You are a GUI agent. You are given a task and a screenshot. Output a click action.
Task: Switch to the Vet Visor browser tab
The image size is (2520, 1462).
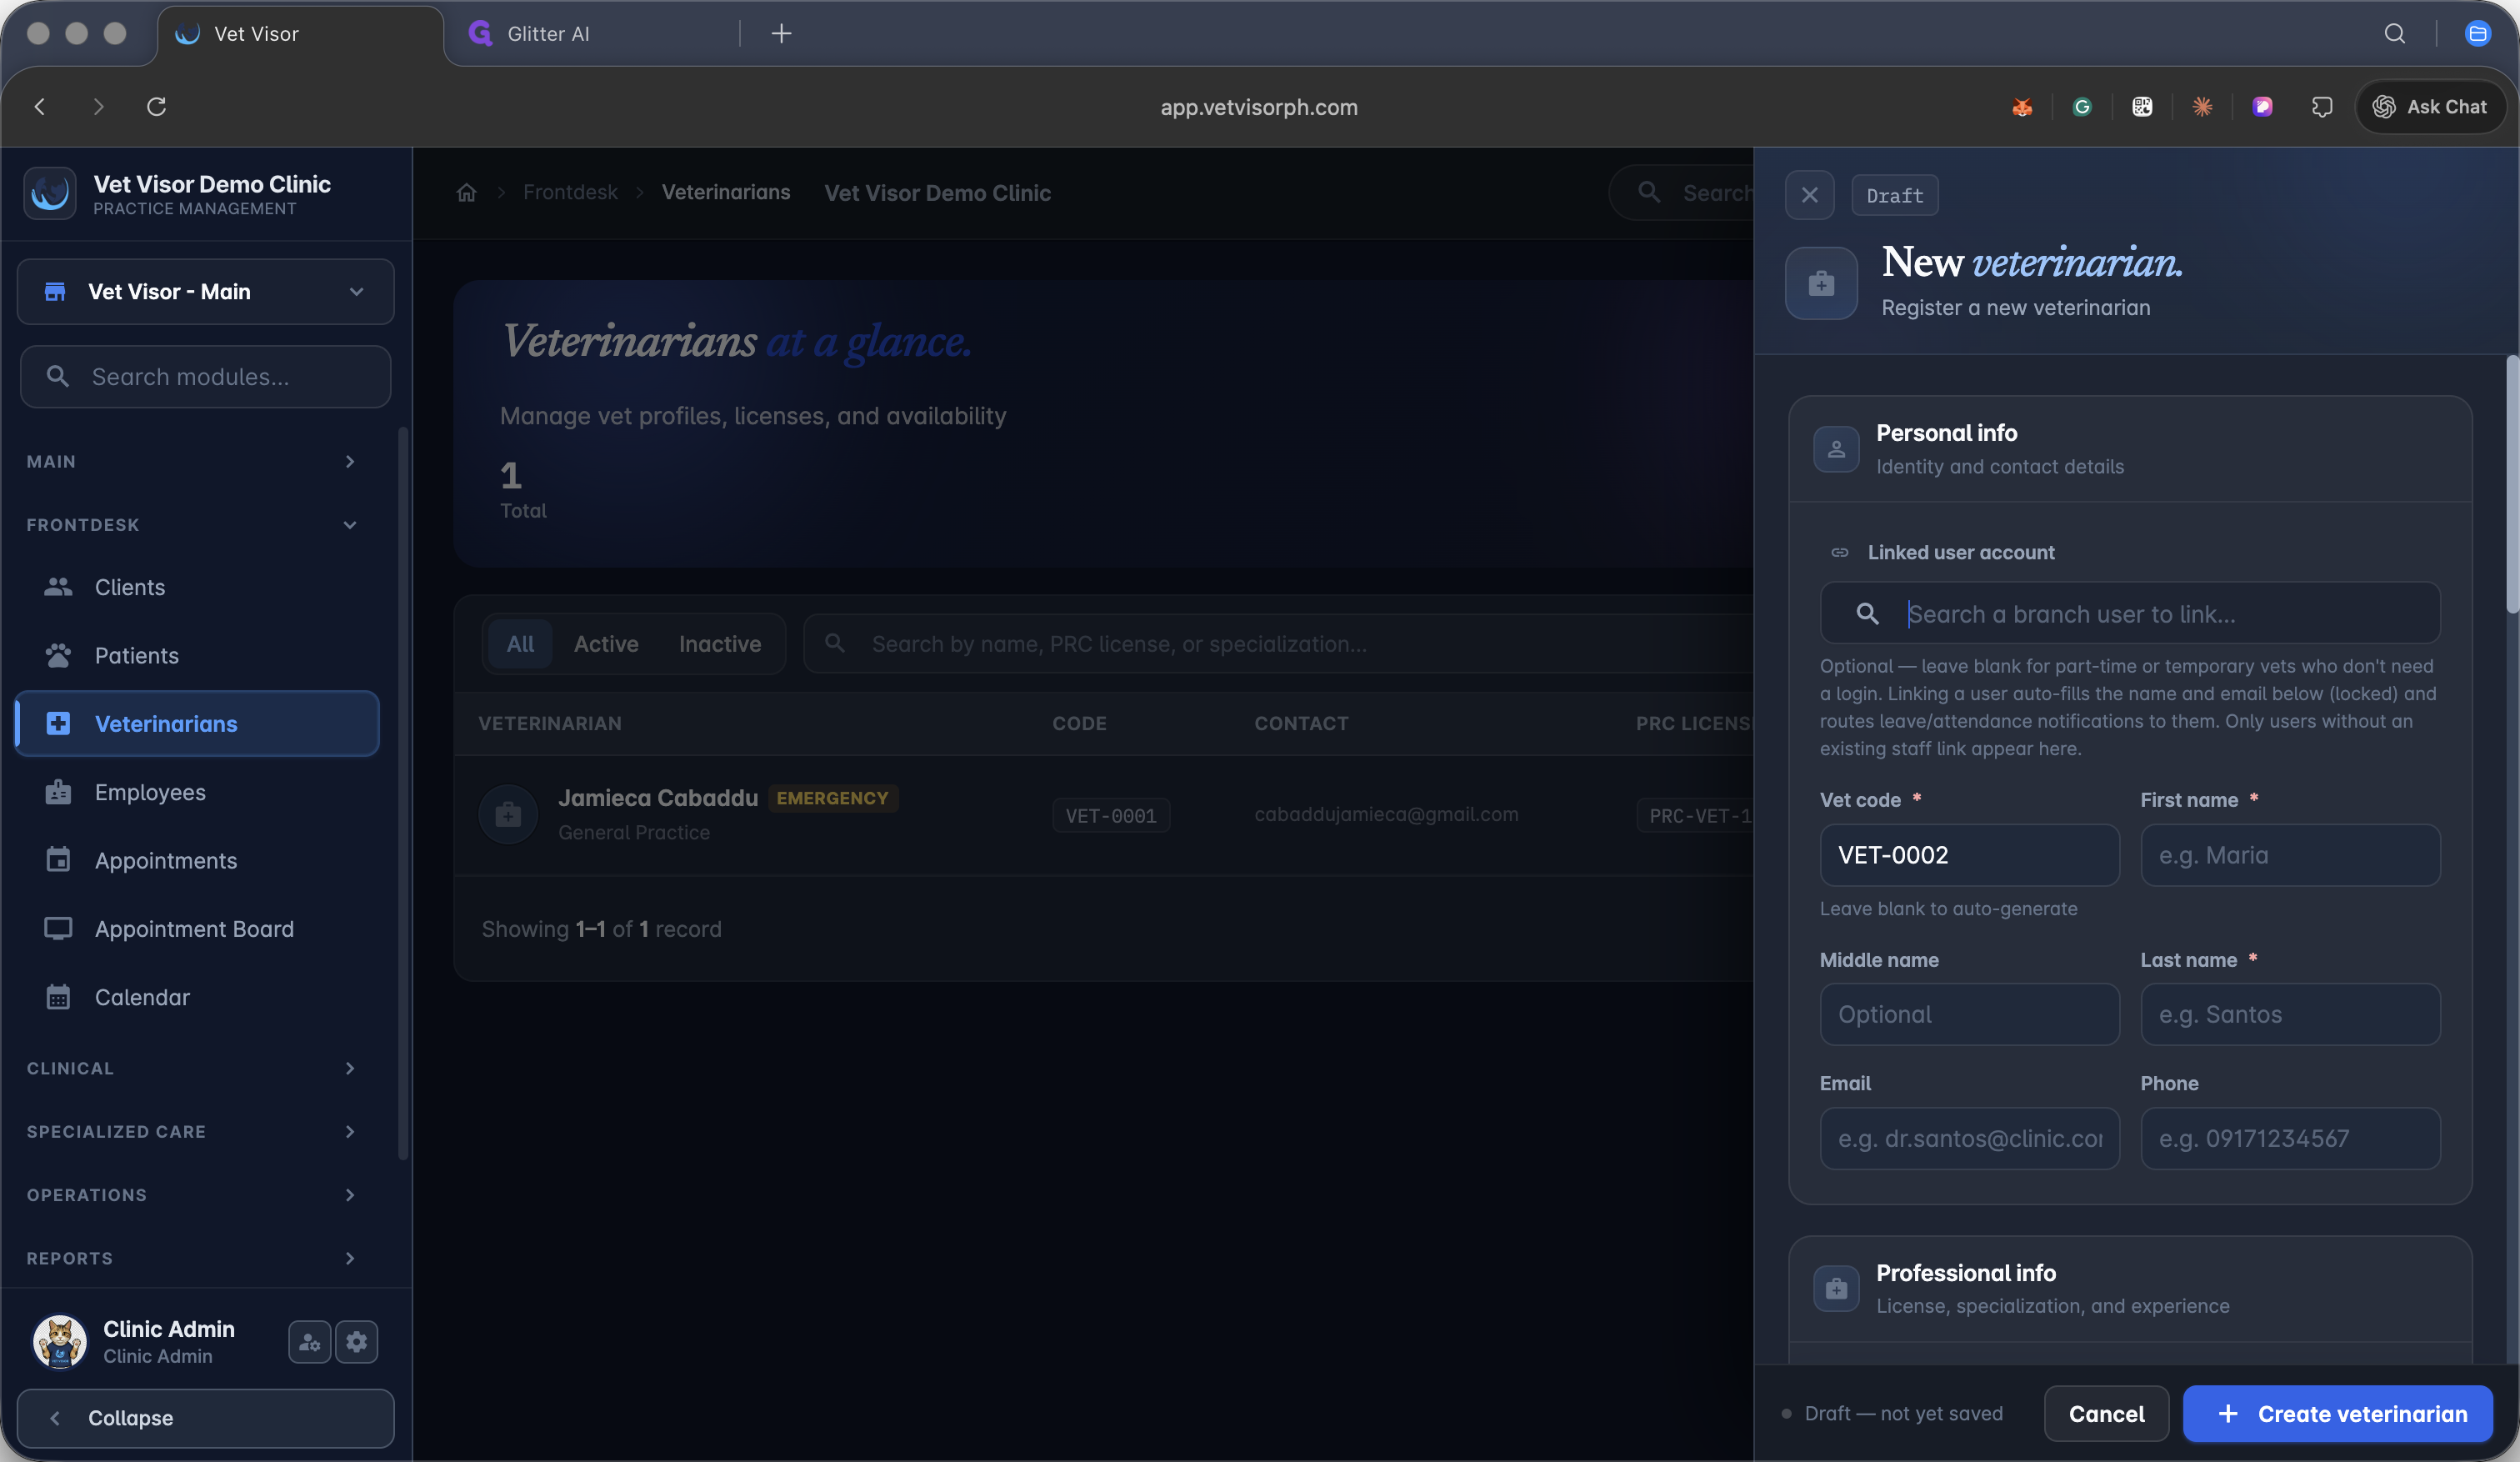click(300, 34)
